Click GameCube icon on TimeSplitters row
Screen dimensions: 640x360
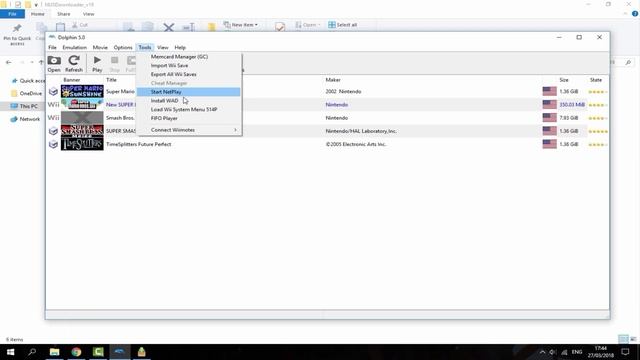click(x=53, y=144)
